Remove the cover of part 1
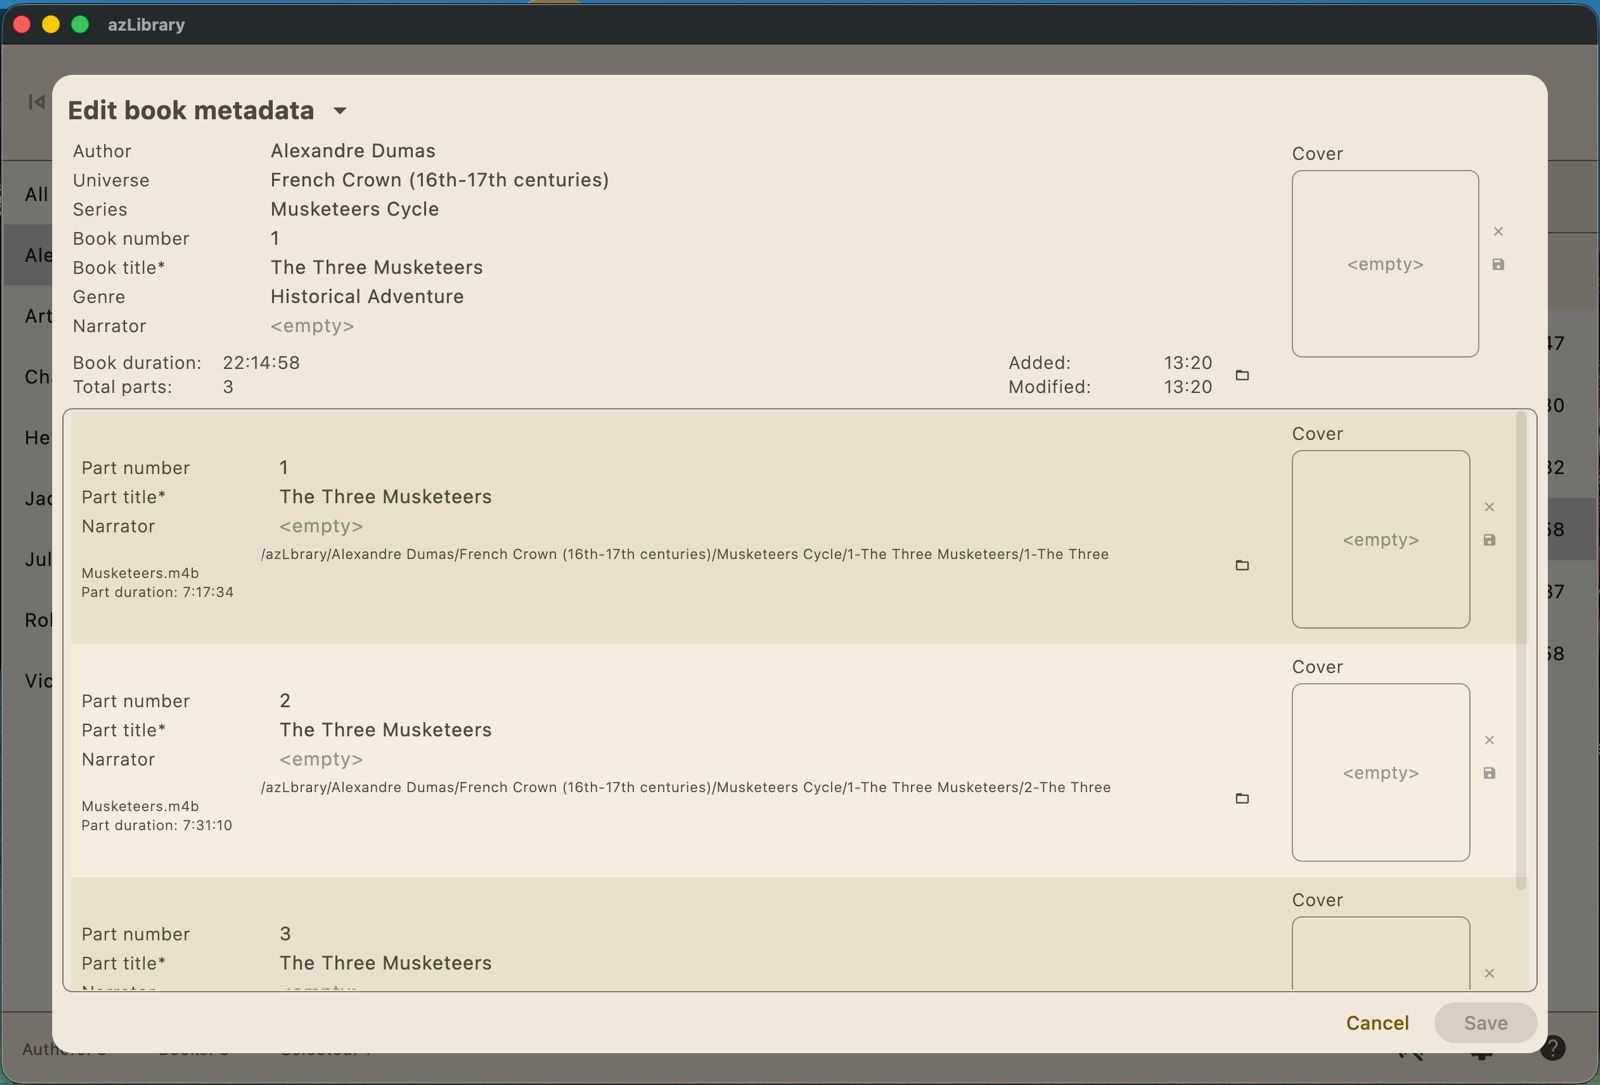Screen dimensions: 1600x1085 [x=1489, y=507]
